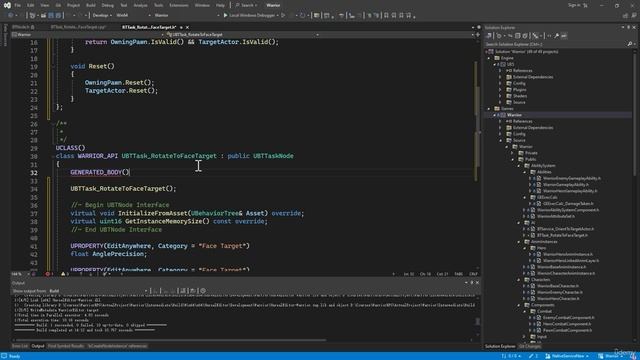Click the Save All toolbar icon
640x360 pixels.
(58, 16)
